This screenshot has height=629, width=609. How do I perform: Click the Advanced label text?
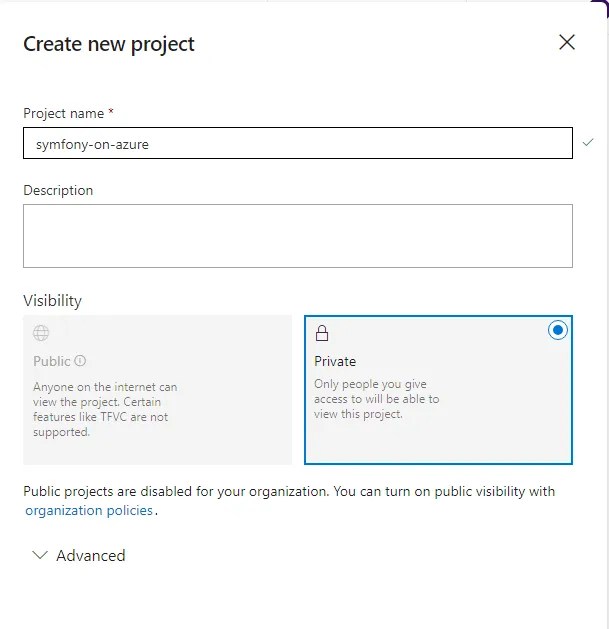point(91,556)
